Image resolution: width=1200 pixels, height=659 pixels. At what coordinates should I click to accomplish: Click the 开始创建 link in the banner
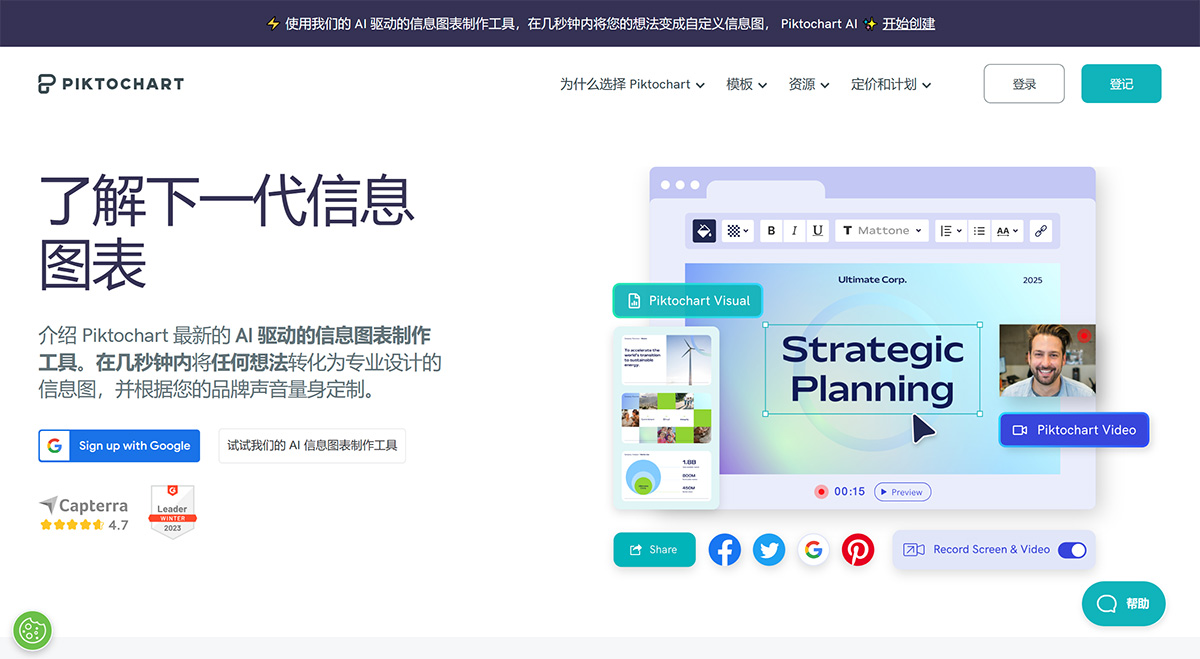[x=908, y=23]
